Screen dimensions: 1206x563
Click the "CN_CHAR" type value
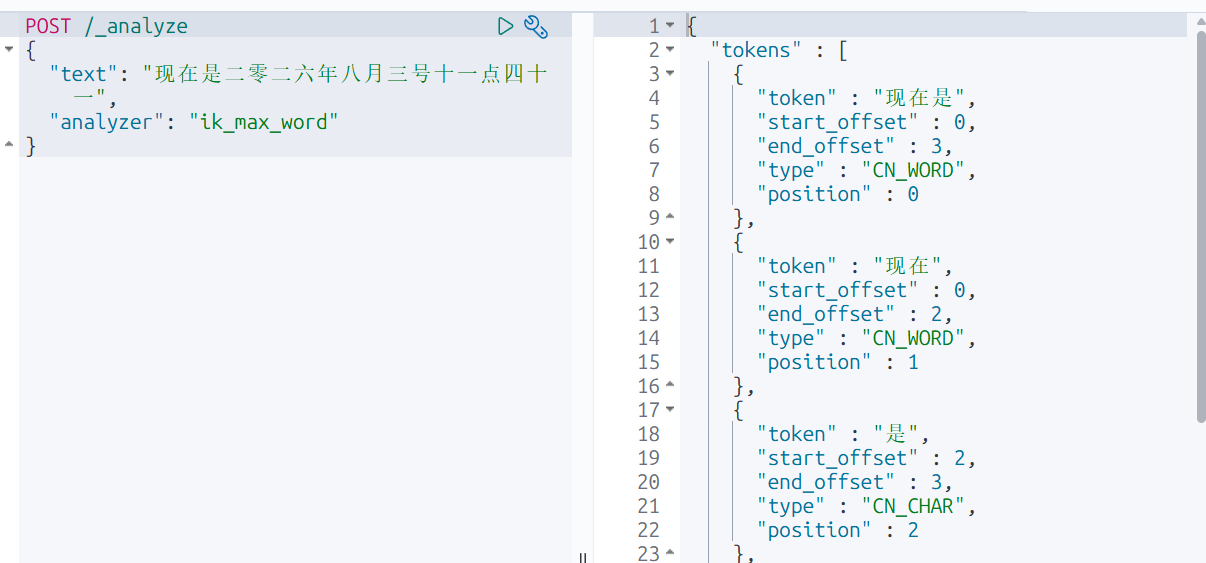(914, 506)
